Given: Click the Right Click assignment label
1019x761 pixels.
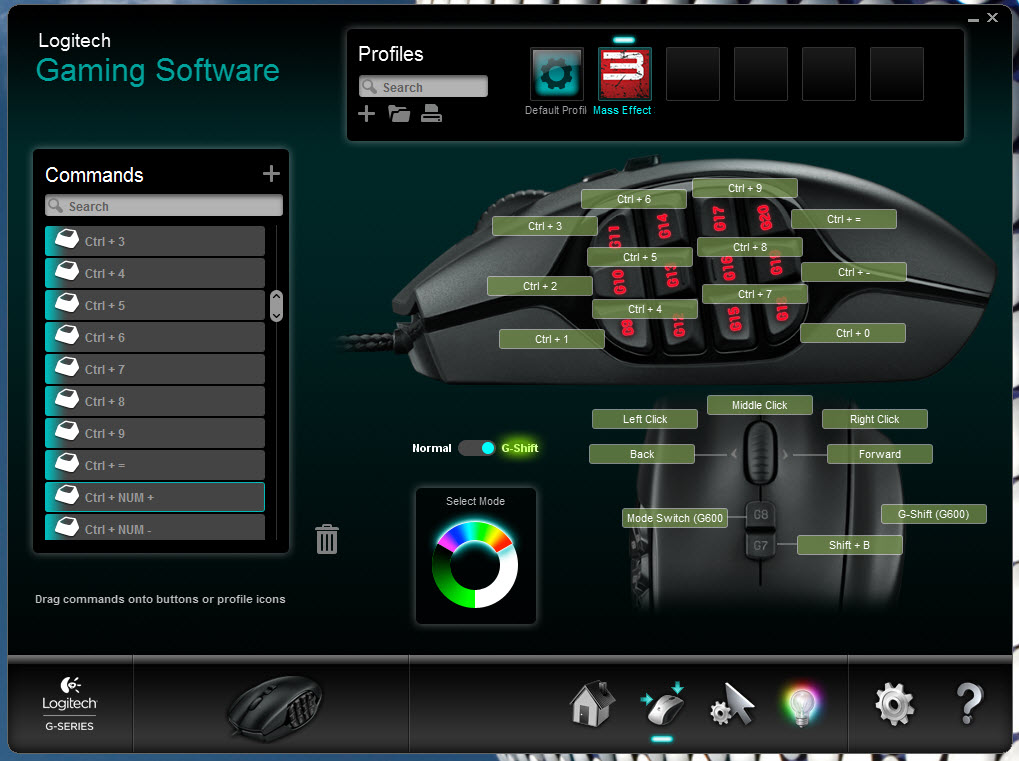Looking at the screenshot, I should click(875, 419).
